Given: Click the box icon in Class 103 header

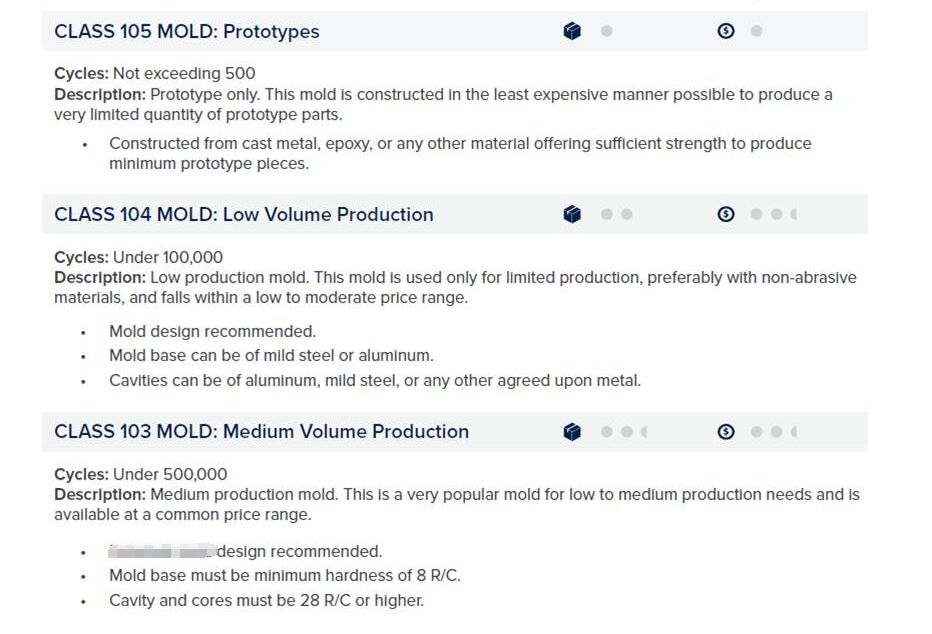Looking at the screenshot, I should [x=572, y=432].
